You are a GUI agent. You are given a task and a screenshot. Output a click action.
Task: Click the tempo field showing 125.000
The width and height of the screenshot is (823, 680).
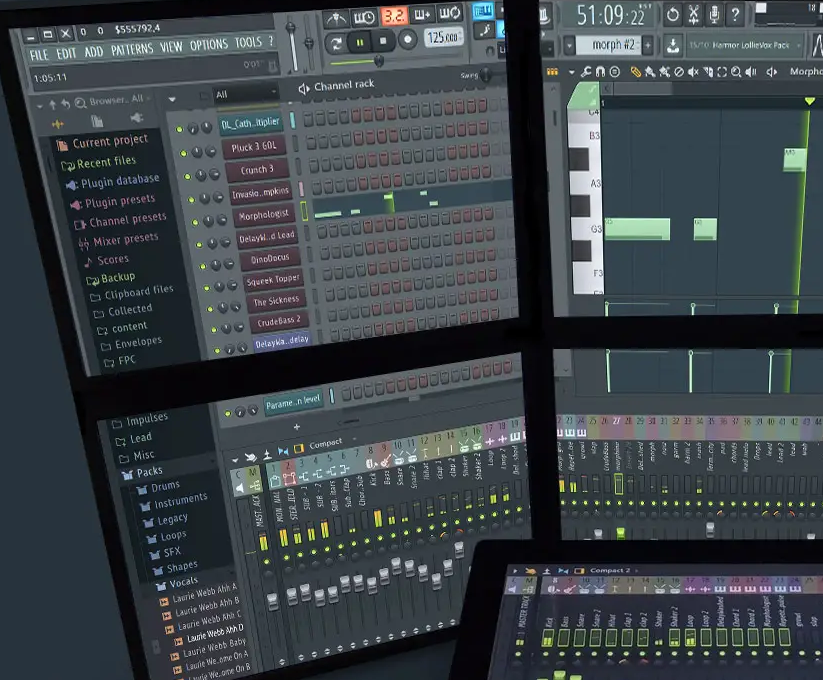coord(443,37)
